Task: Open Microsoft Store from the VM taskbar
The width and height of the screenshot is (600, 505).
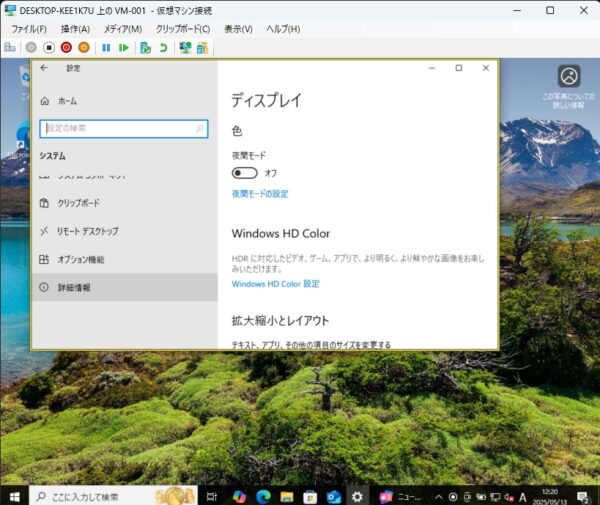Action: coord(310,497)
